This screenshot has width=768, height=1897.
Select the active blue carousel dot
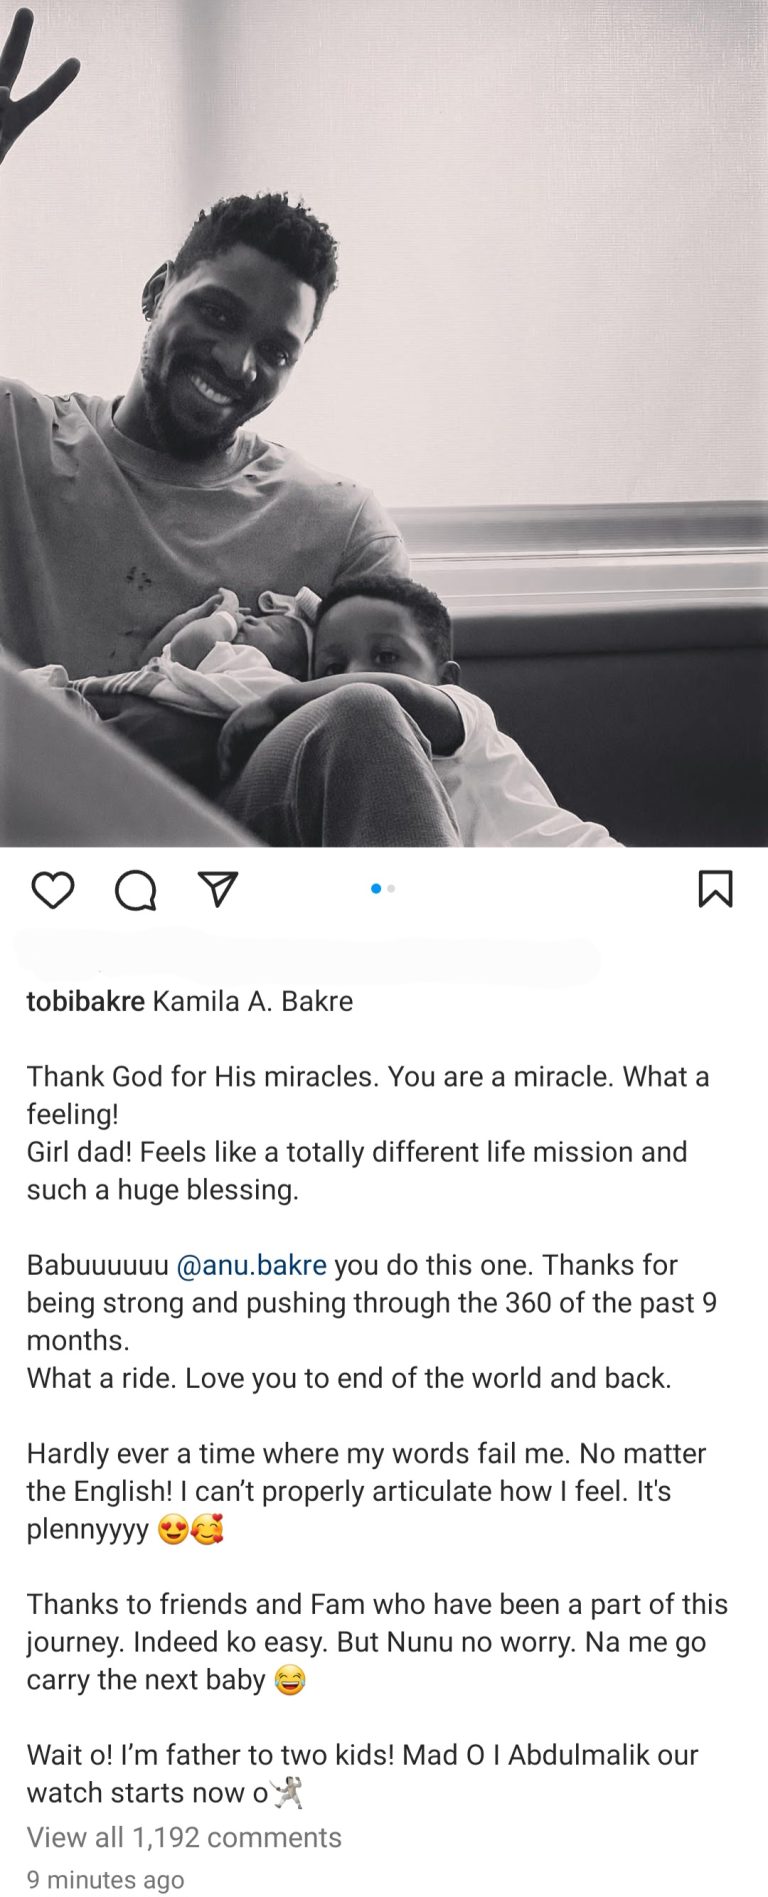click(376, 888)
